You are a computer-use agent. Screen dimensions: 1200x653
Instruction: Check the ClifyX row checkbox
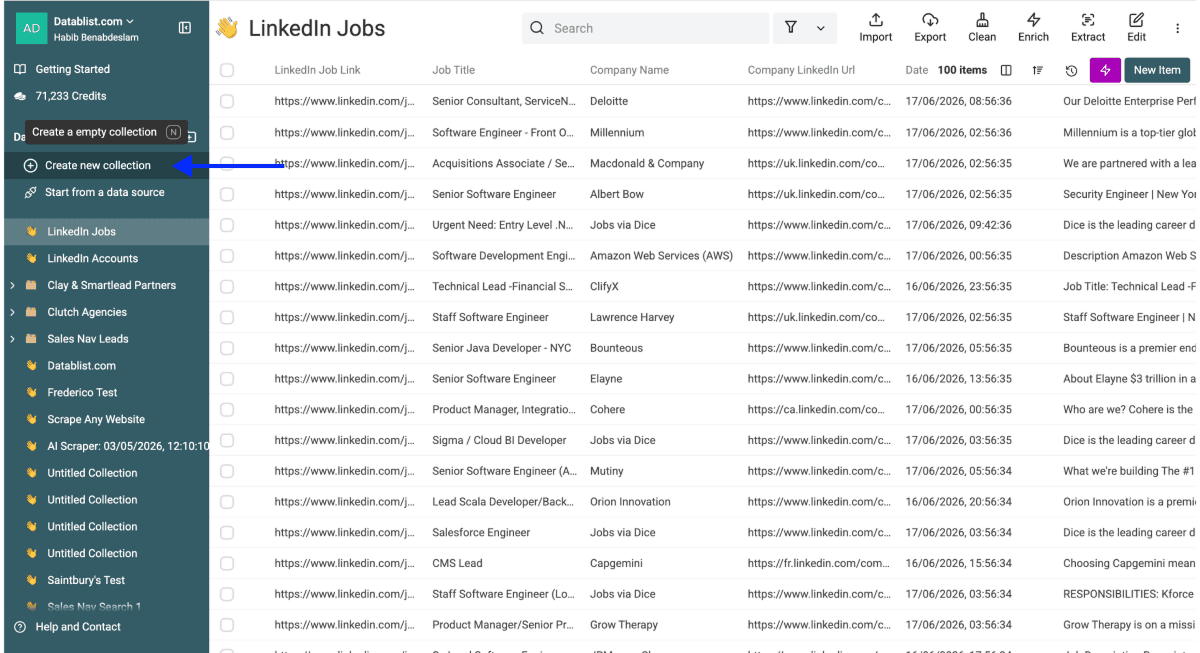click(x=227, y=286)
